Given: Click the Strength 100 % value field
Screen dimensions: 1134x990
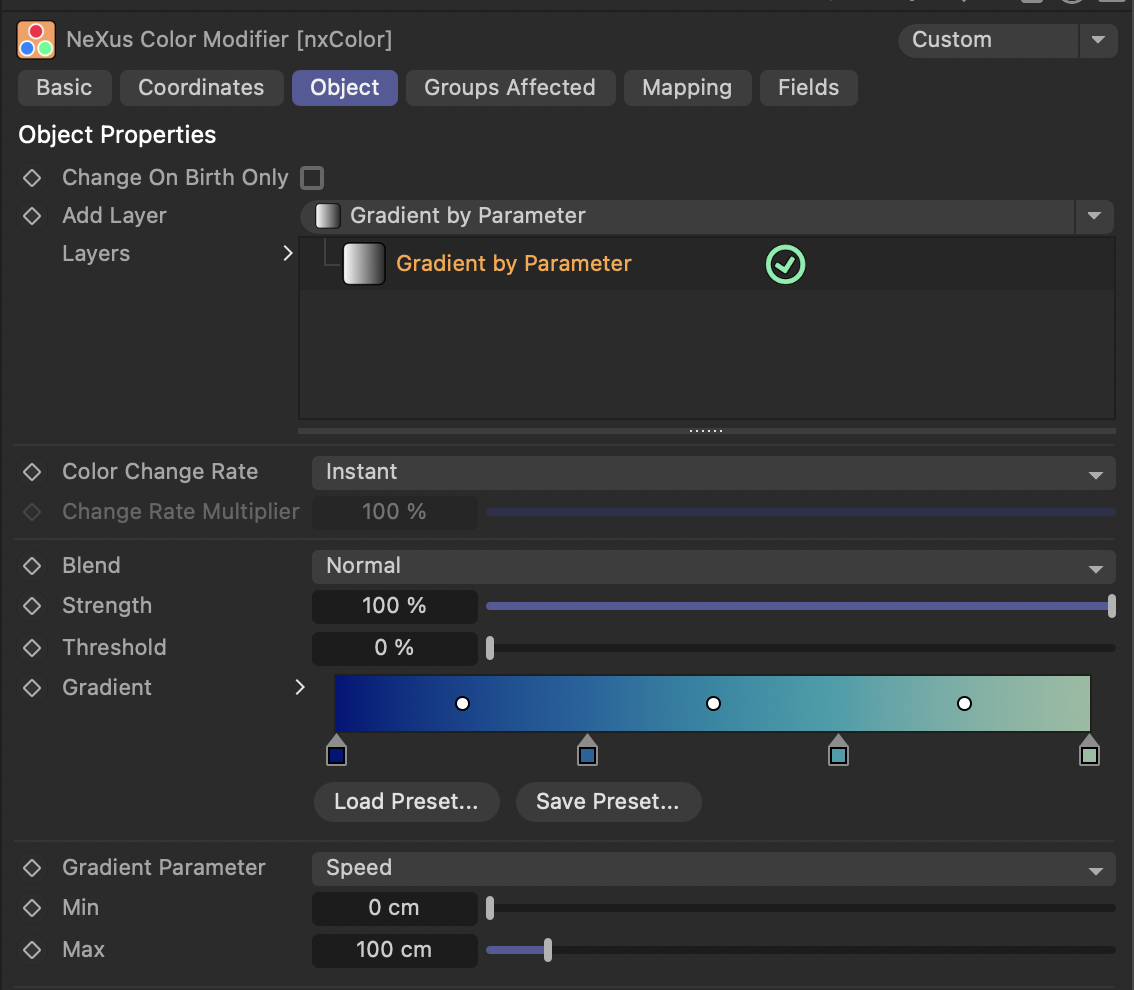Looking at the screenshot, I should (x=395, y=606).
